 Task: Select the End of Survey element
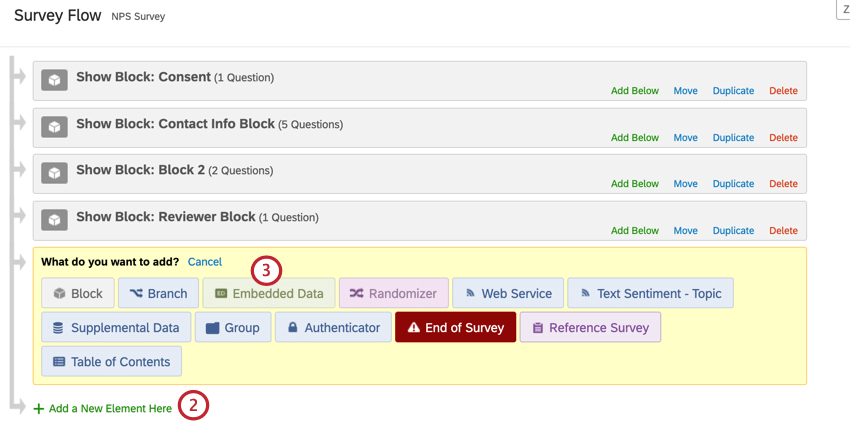point(455,327)
